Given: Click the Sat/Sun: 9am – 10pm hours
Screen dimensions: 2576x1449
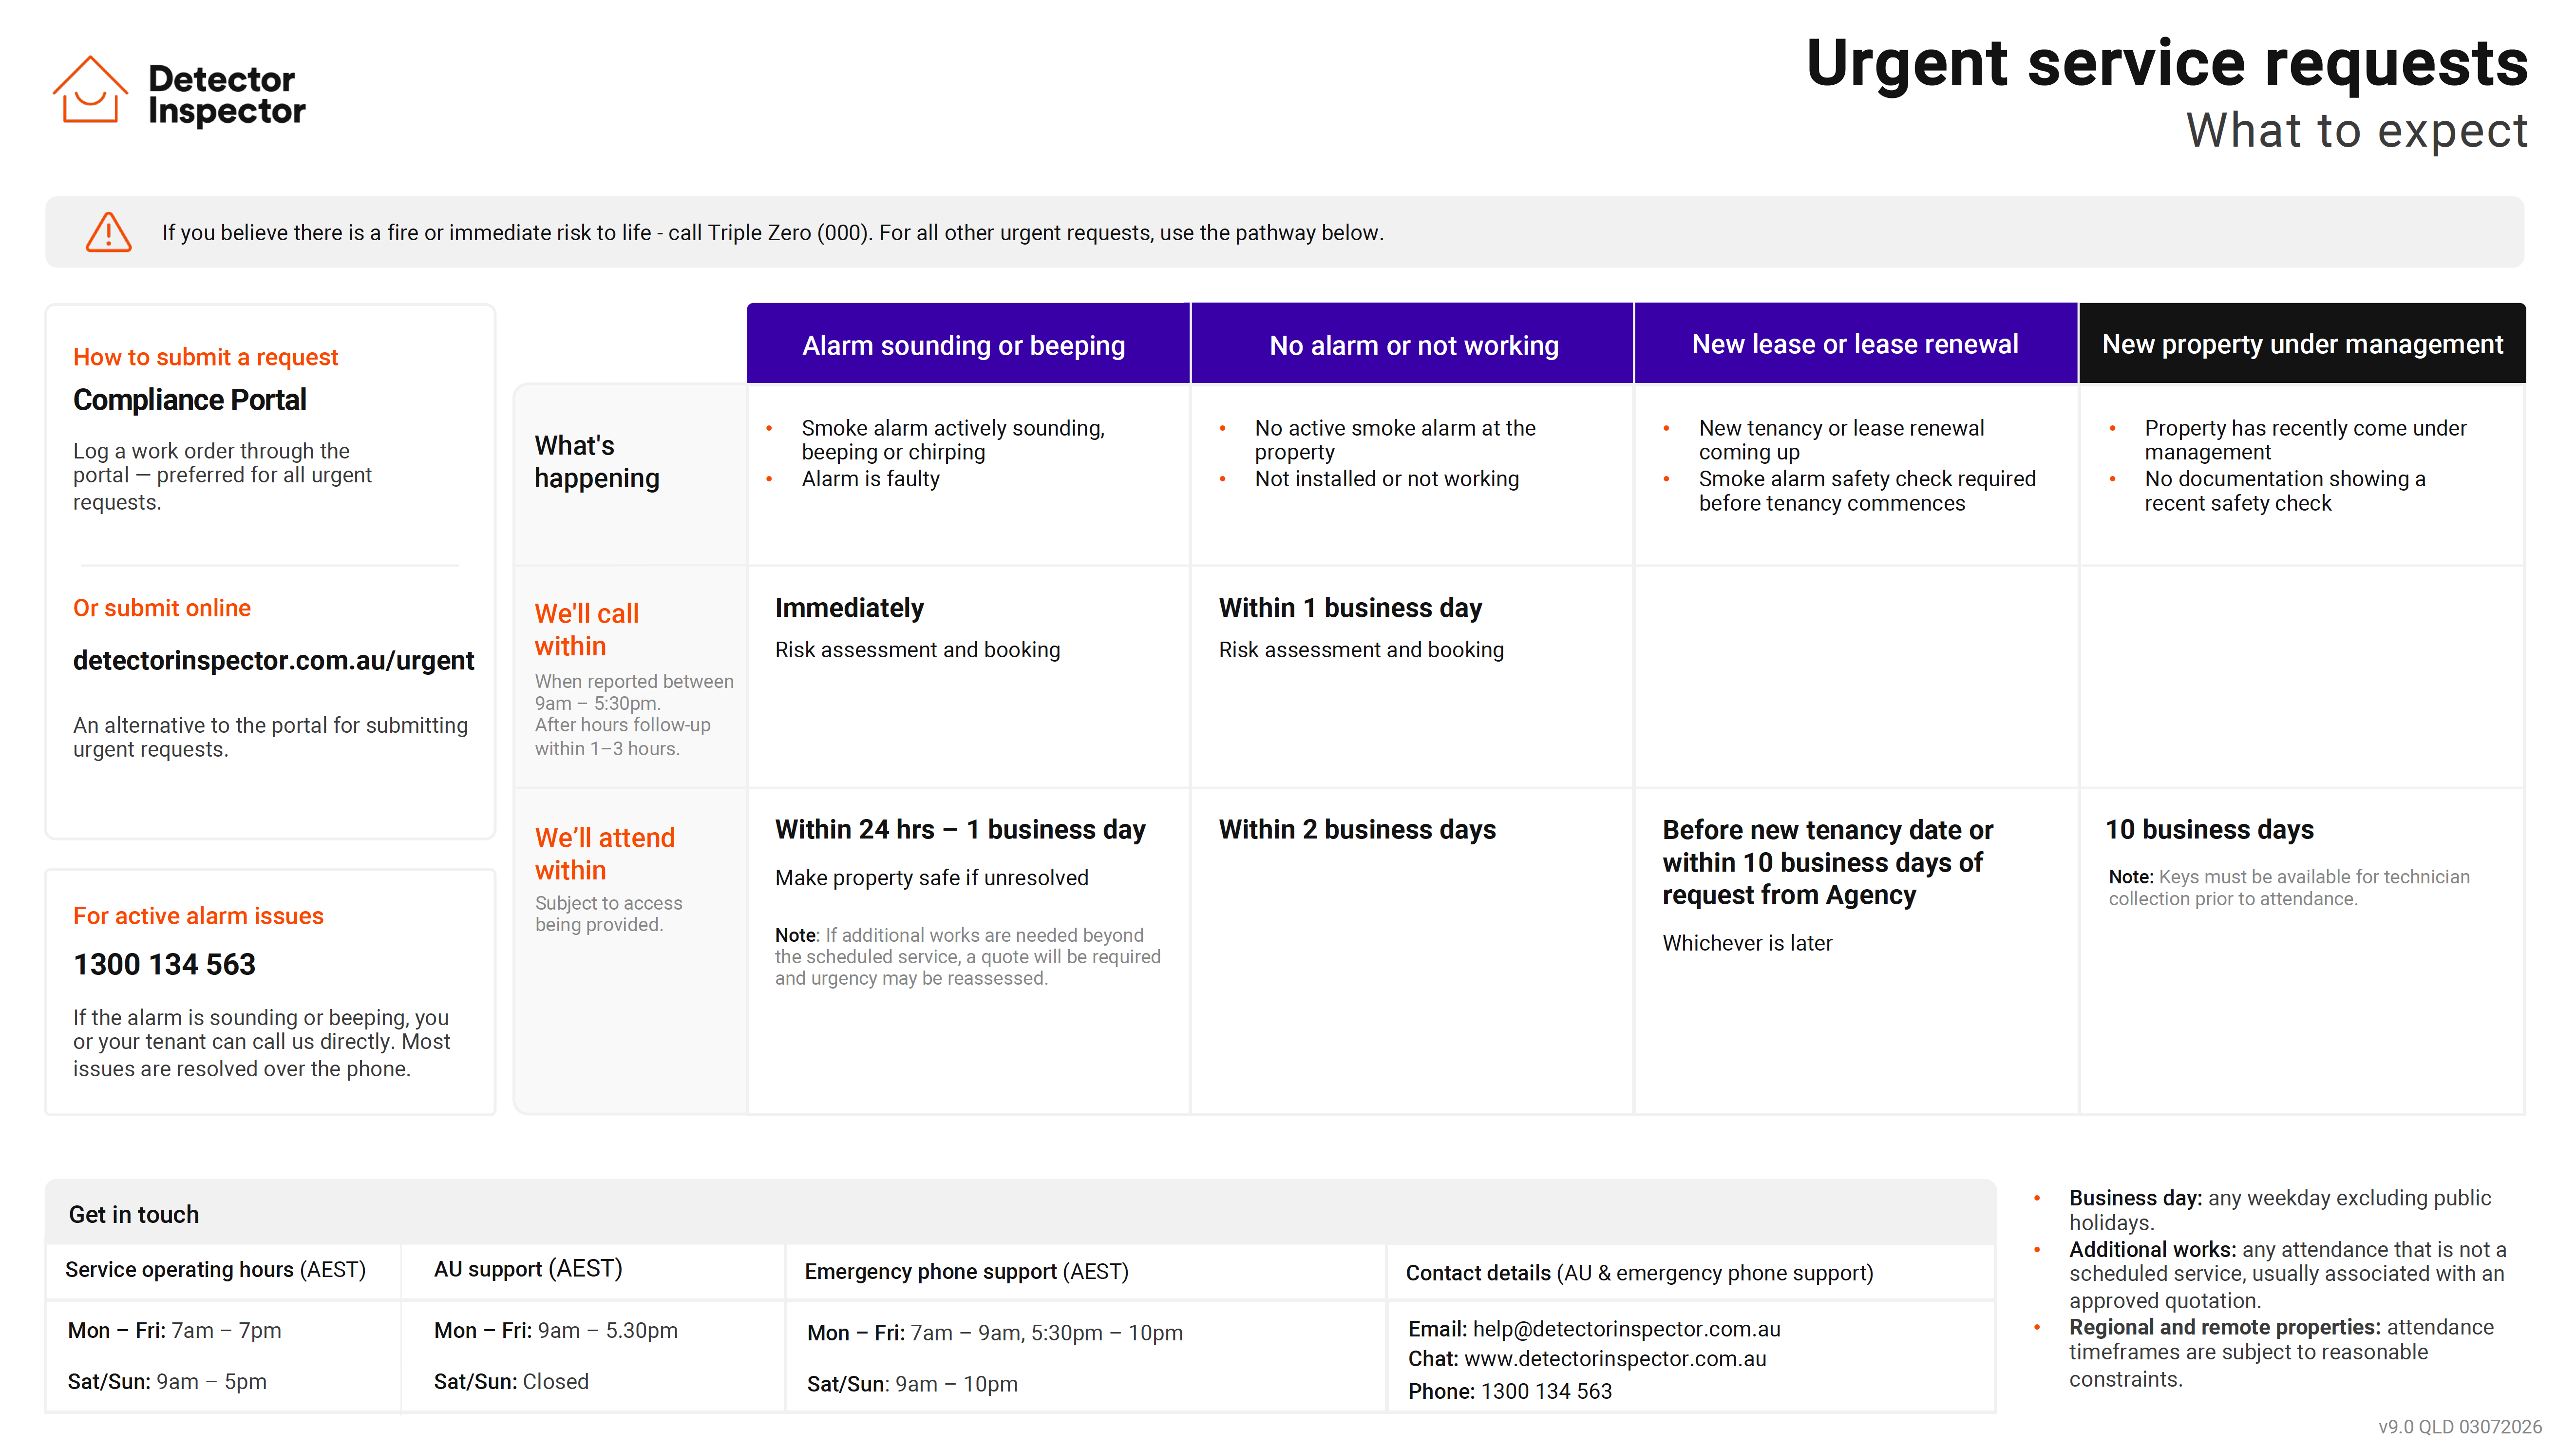Looking at the screenshot, I should coord(912,1384).
